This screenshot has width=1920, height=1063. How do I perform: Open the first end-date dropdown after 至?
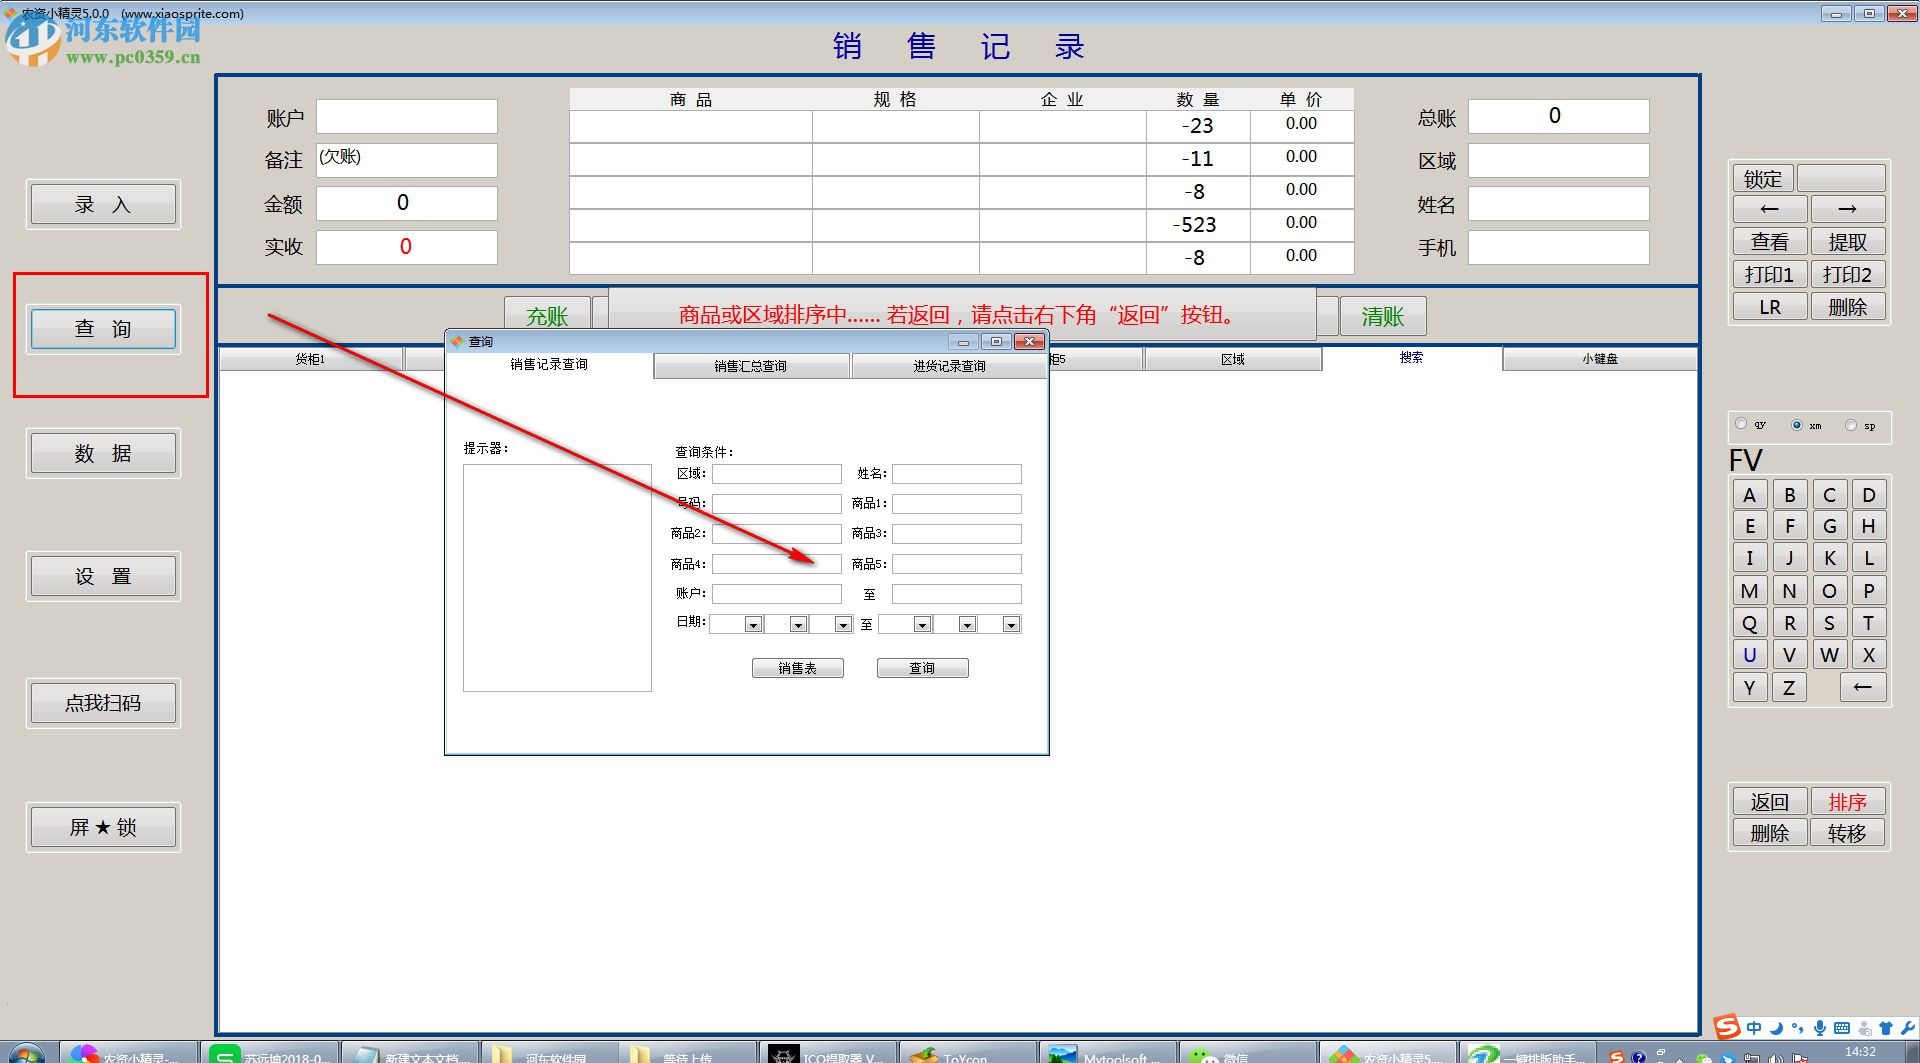pyautogui.click(x=923, y=625)
